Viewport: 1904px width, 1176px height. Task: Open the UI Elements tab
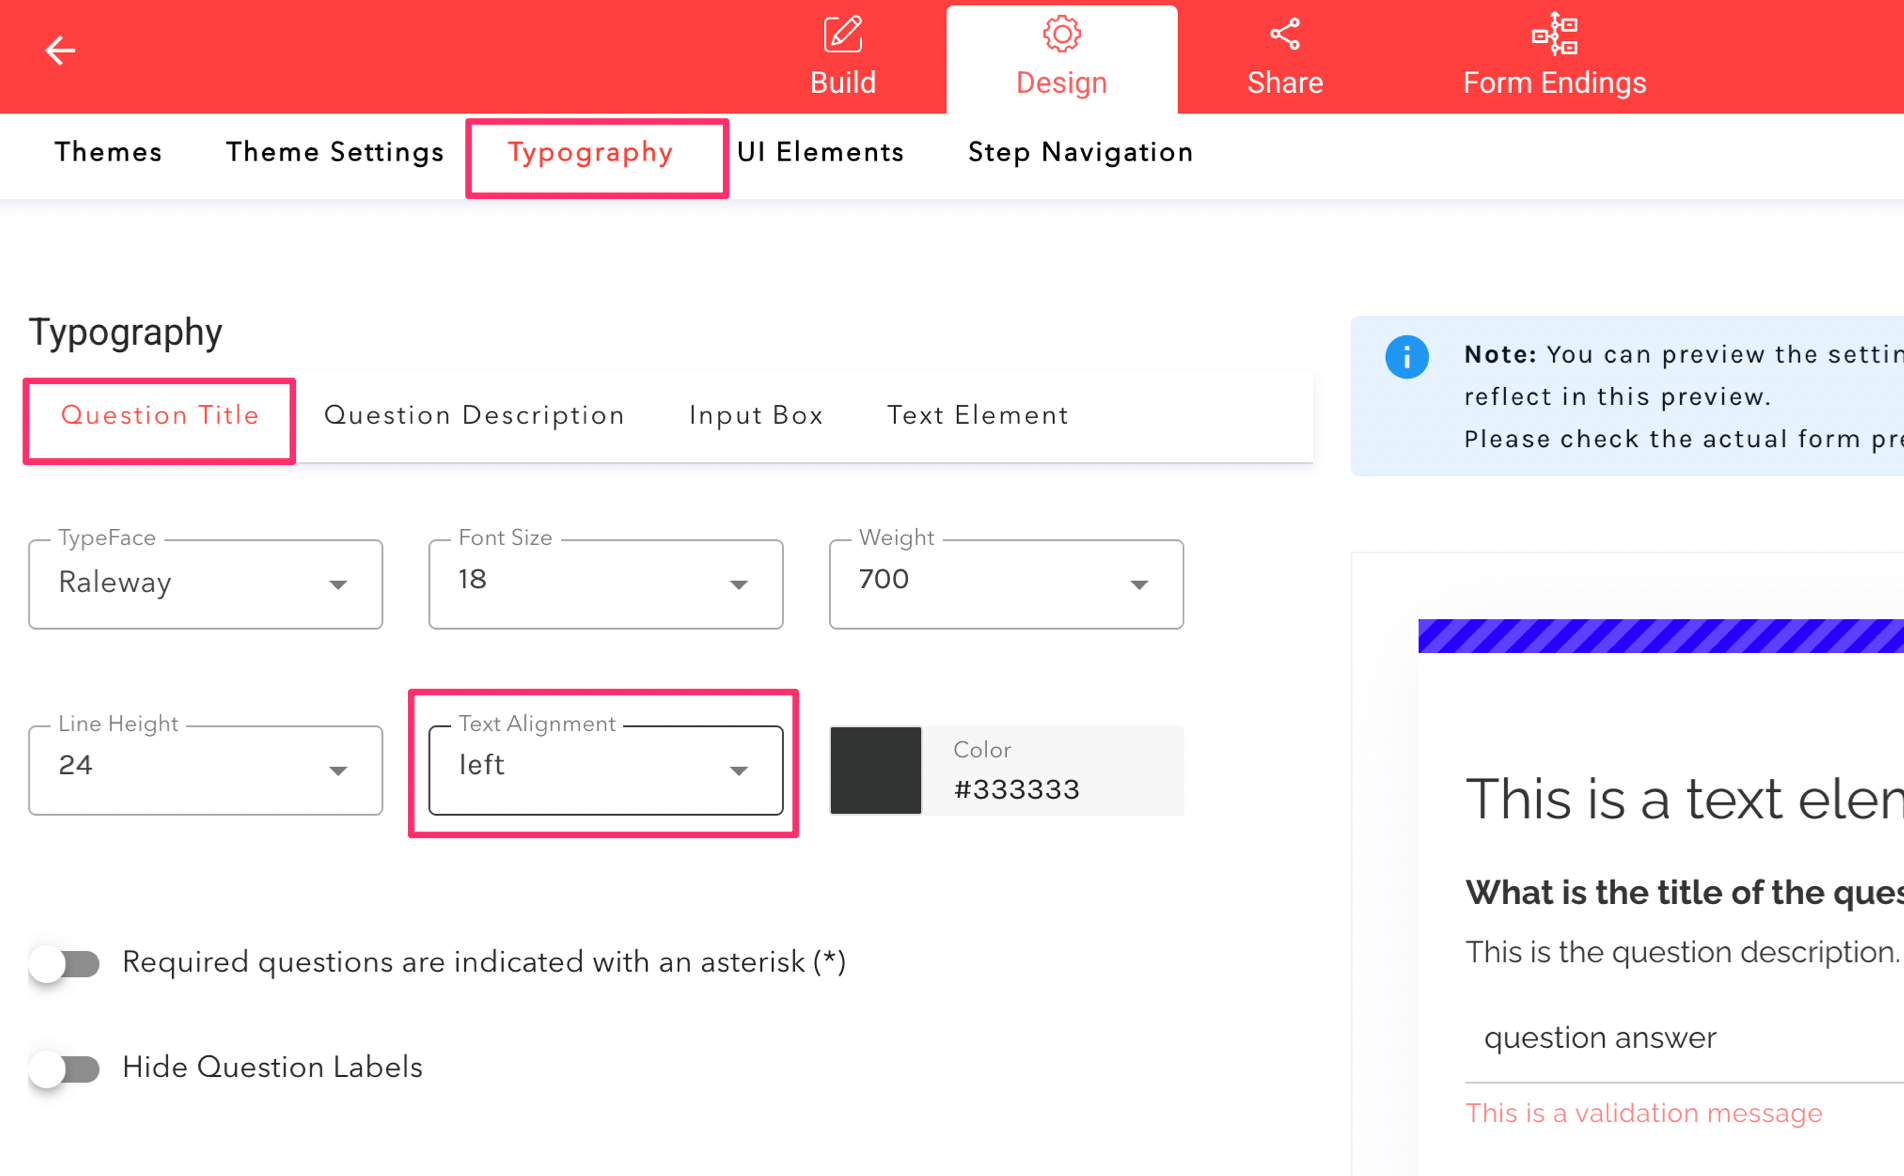[820, 153]
